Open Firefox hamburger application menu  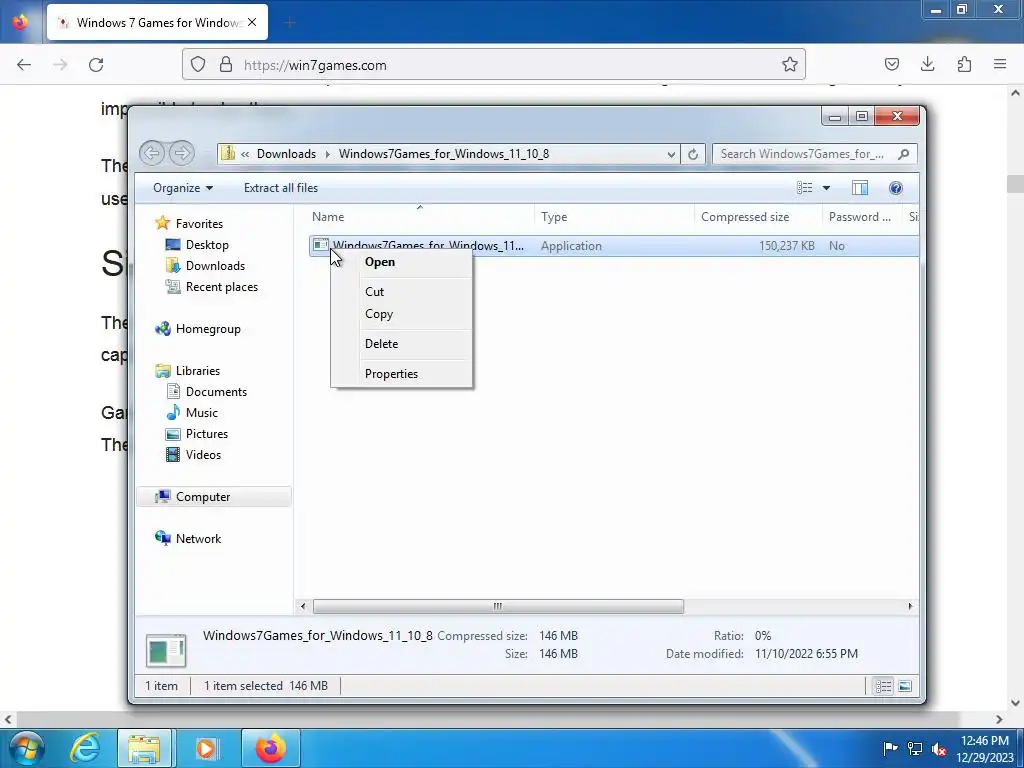click(1000, 64)
